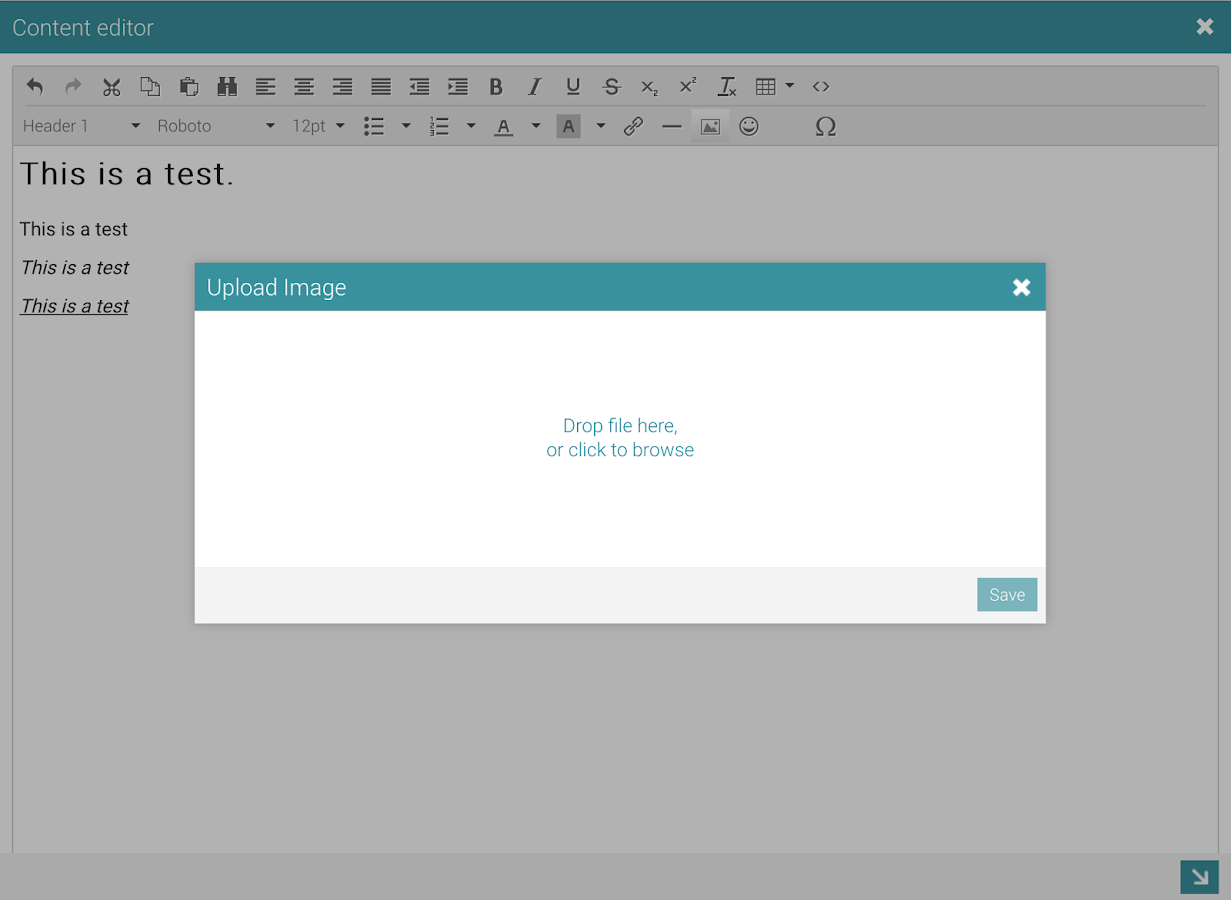Toggle italic text style
This screenshot has width=1231, height=900.
click(x=534, y=87)
